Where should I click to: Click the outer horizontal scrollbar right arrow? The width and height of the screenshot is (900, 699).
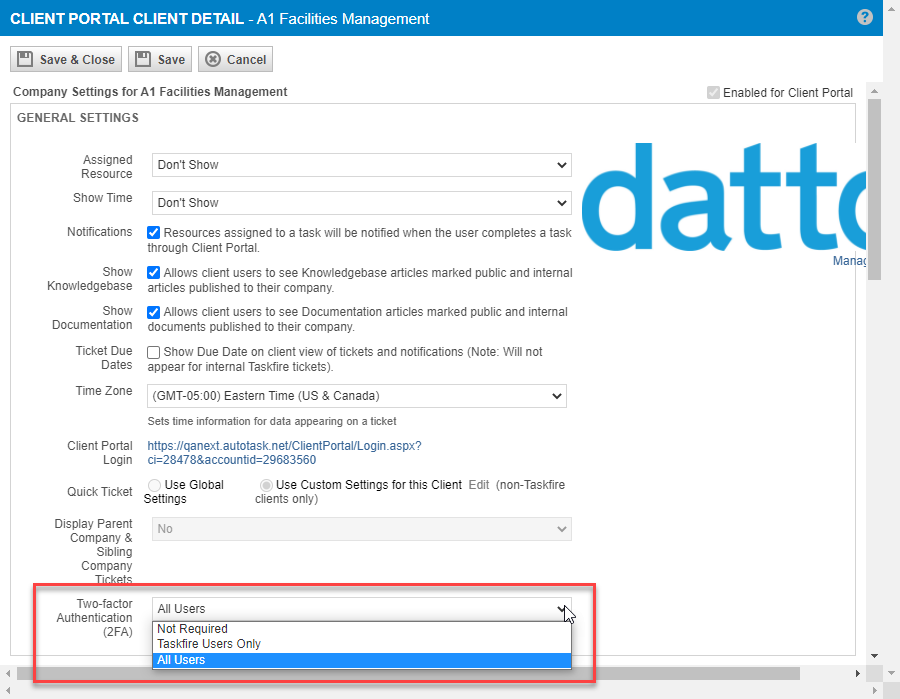click(875, 690)
